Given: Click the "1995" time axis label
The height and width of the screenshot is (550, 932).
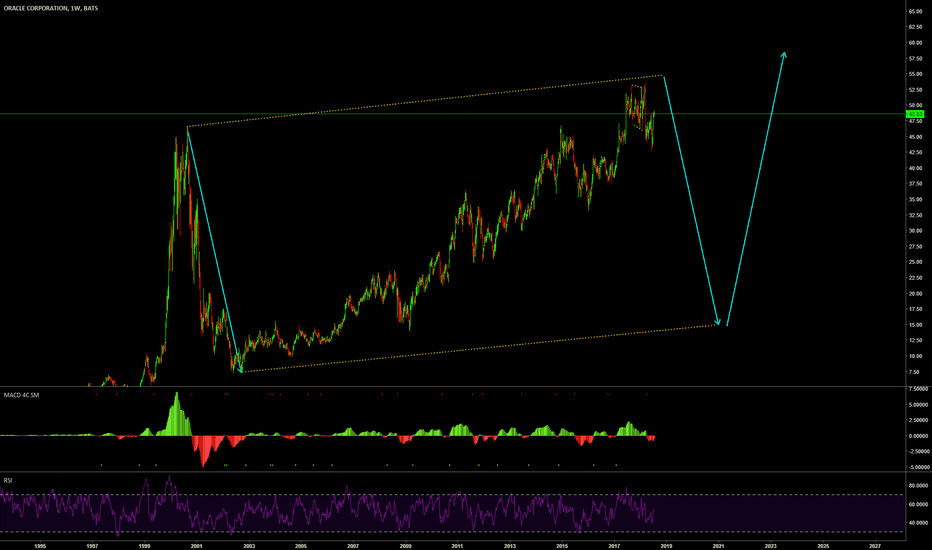Looking at the screenshot, I should [40, 545].
